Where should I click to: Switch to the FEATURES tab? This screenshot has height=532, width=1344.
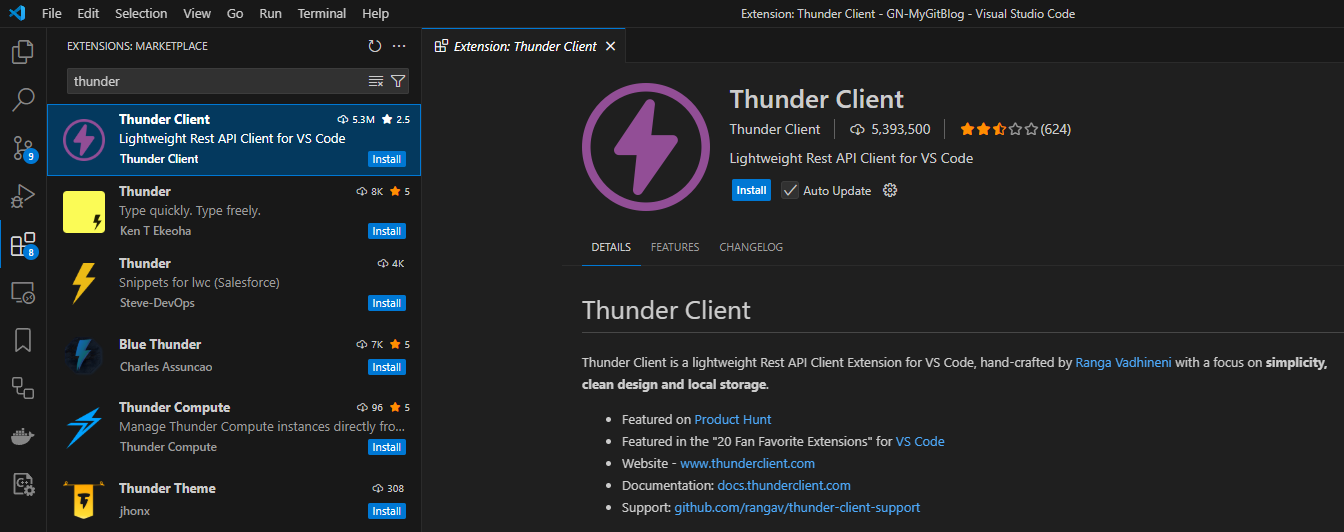(675, 247)
